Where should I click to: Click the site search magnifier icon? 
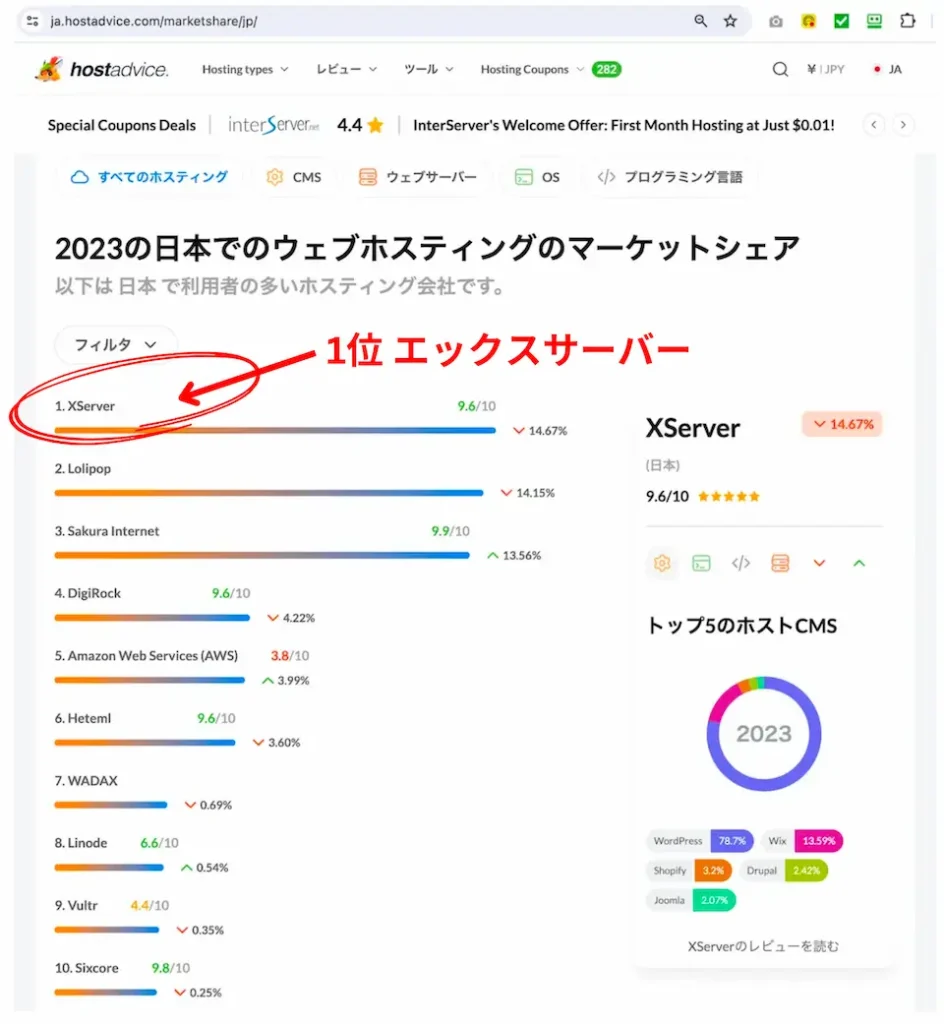coord(779,69)
